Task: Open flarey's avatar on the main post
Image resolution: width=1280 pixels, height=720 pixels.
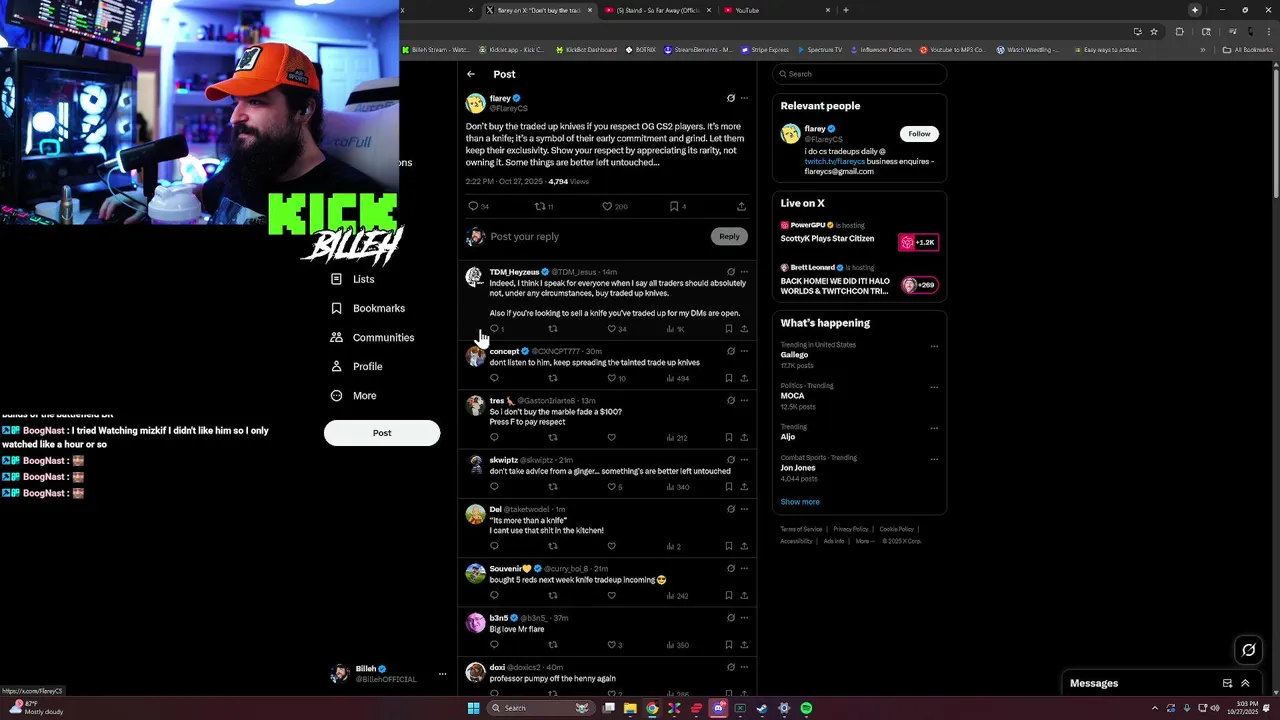Action: pyautogui.click(x=475, y=103)
